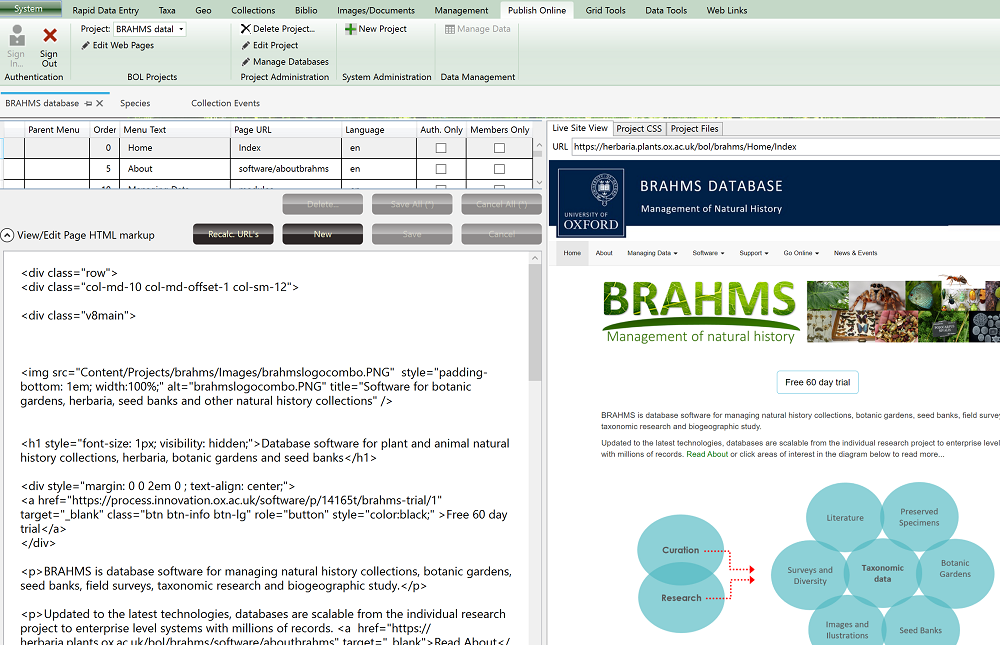
Task: Click the Manage Data grid icon
Action: [450, 29]
